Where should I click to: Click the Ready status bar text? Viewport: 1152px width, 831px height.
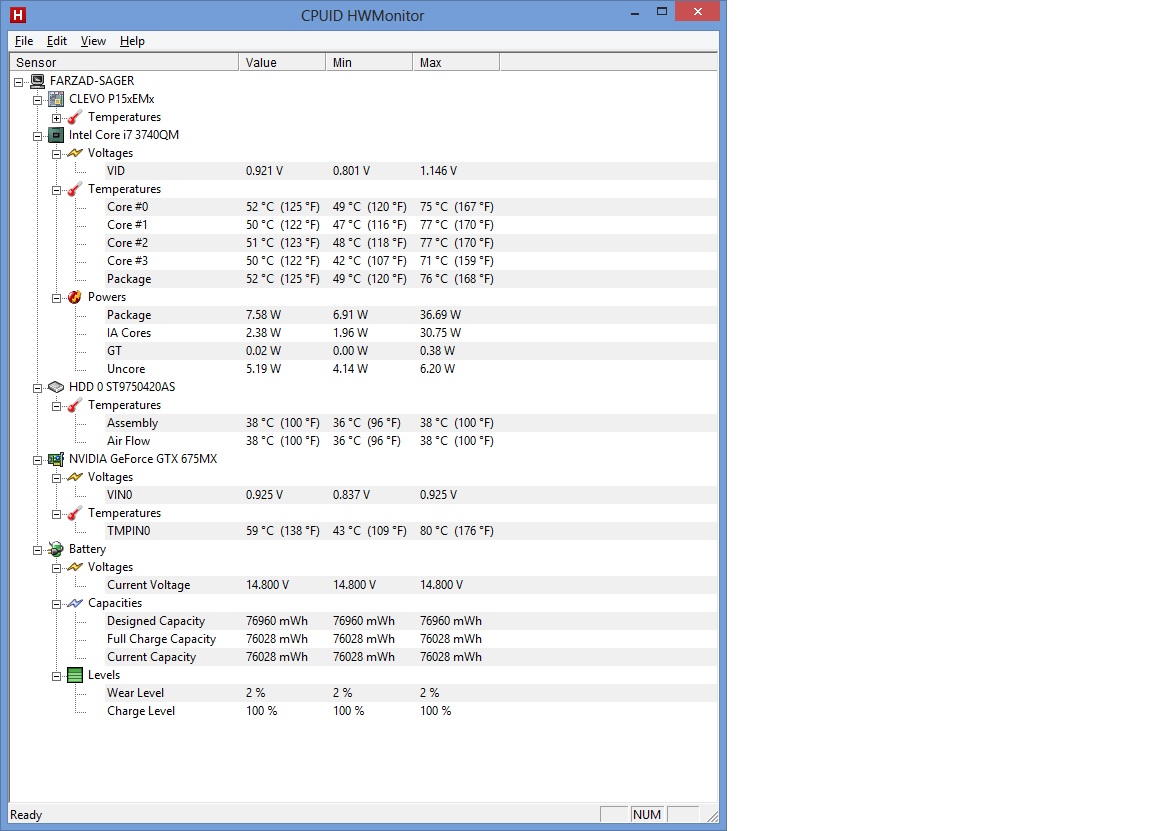[x=26, y=815]
